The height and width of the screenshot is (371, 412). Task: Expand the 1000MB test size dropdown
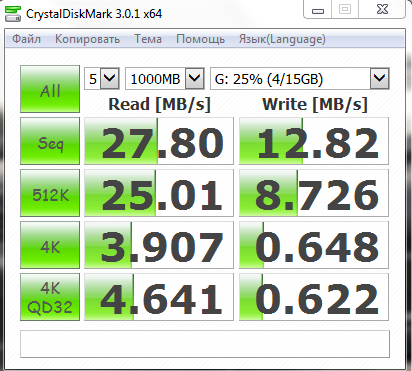coord(194,79)
